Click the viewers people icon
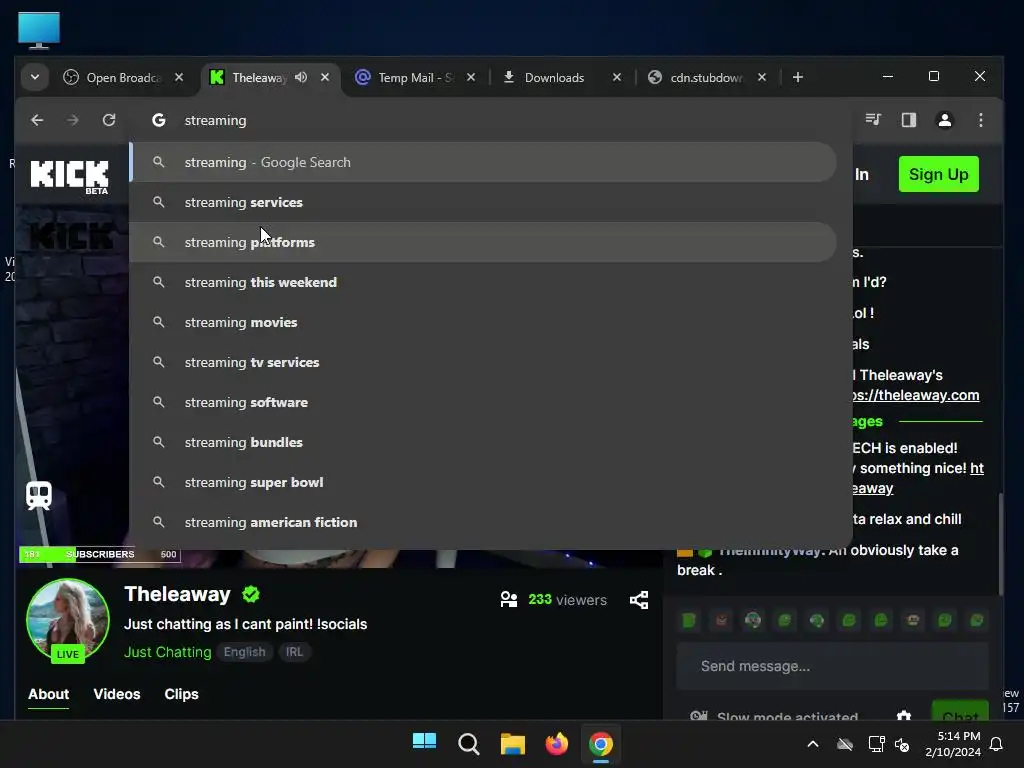 click(509, 600)
